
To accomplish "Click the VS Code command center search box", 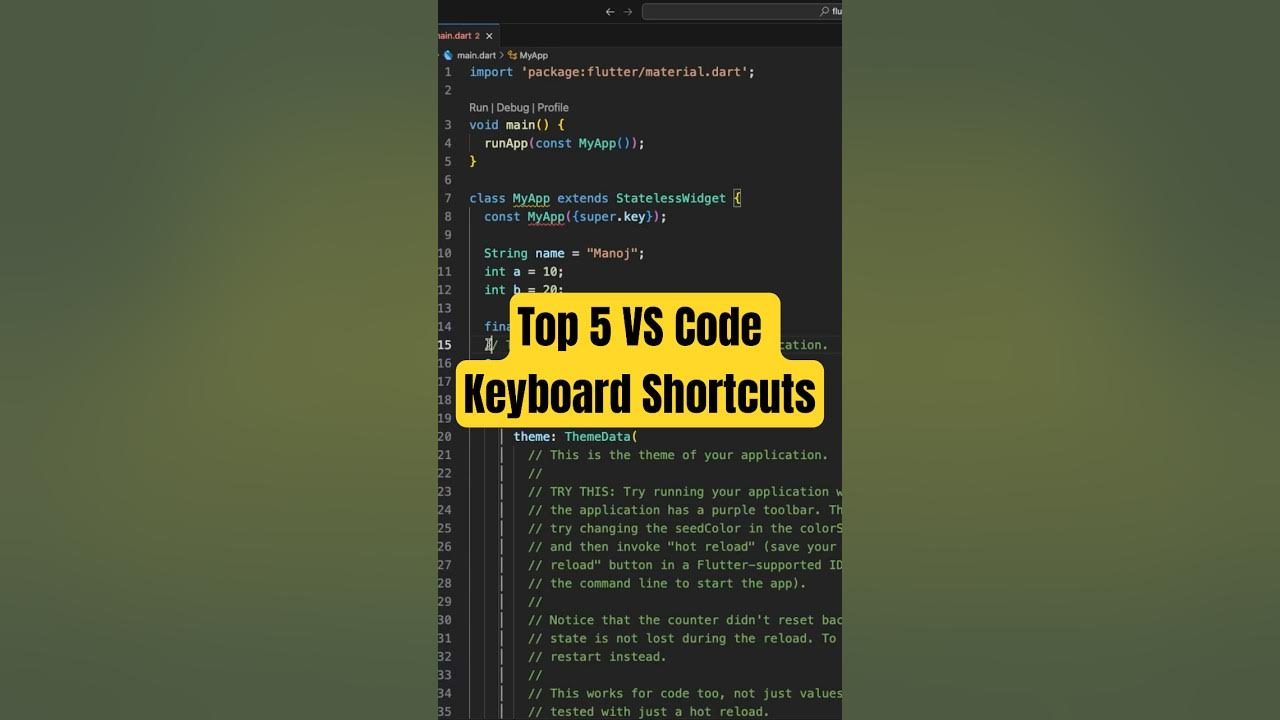I will pyautogui.click(x=741, y=12).
